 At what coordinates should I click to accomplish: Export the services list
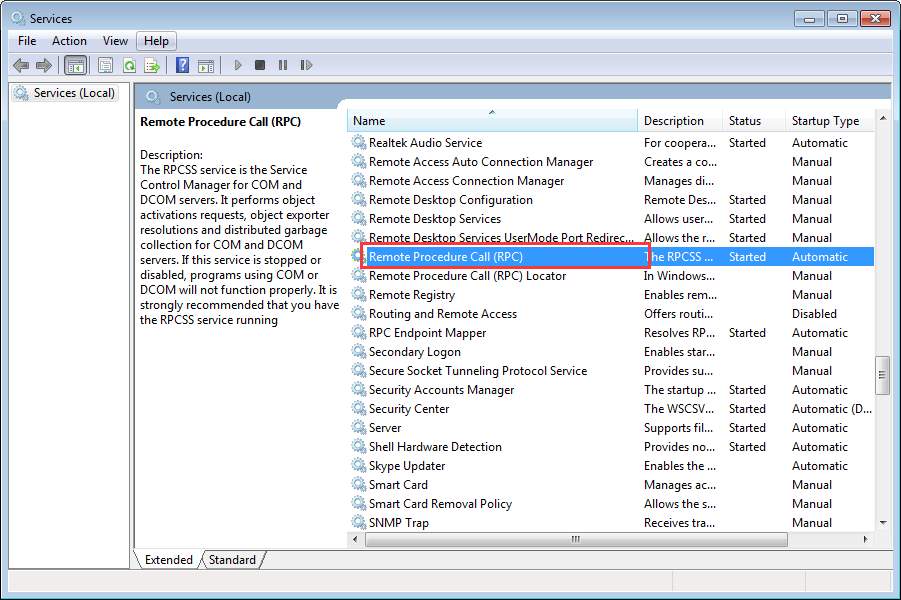152,64
